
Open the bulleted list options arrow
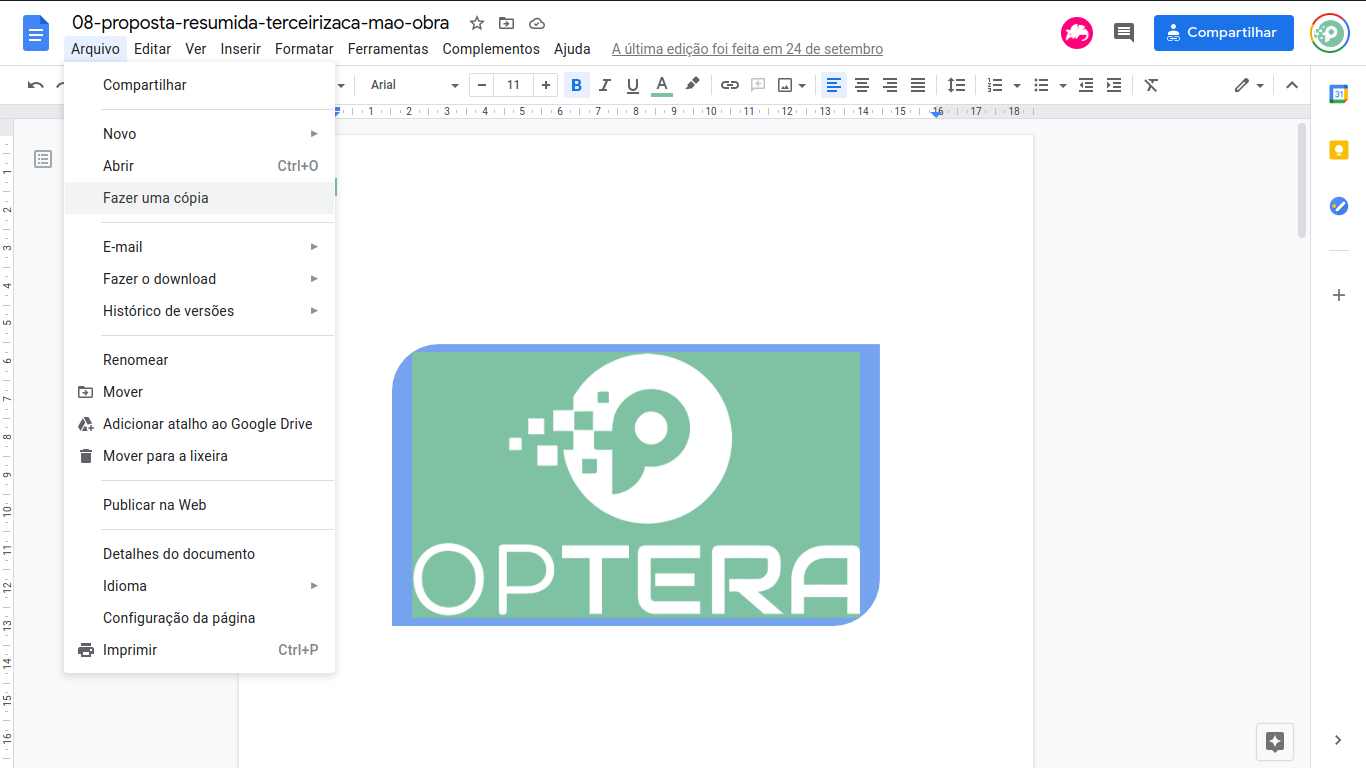1063,85
